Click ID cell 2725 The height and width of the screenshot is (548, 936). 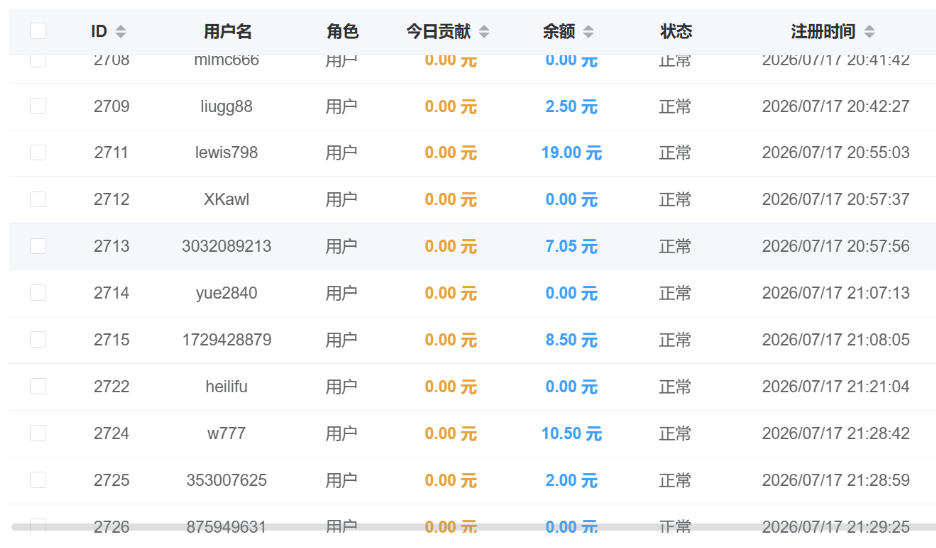(112, 480)
